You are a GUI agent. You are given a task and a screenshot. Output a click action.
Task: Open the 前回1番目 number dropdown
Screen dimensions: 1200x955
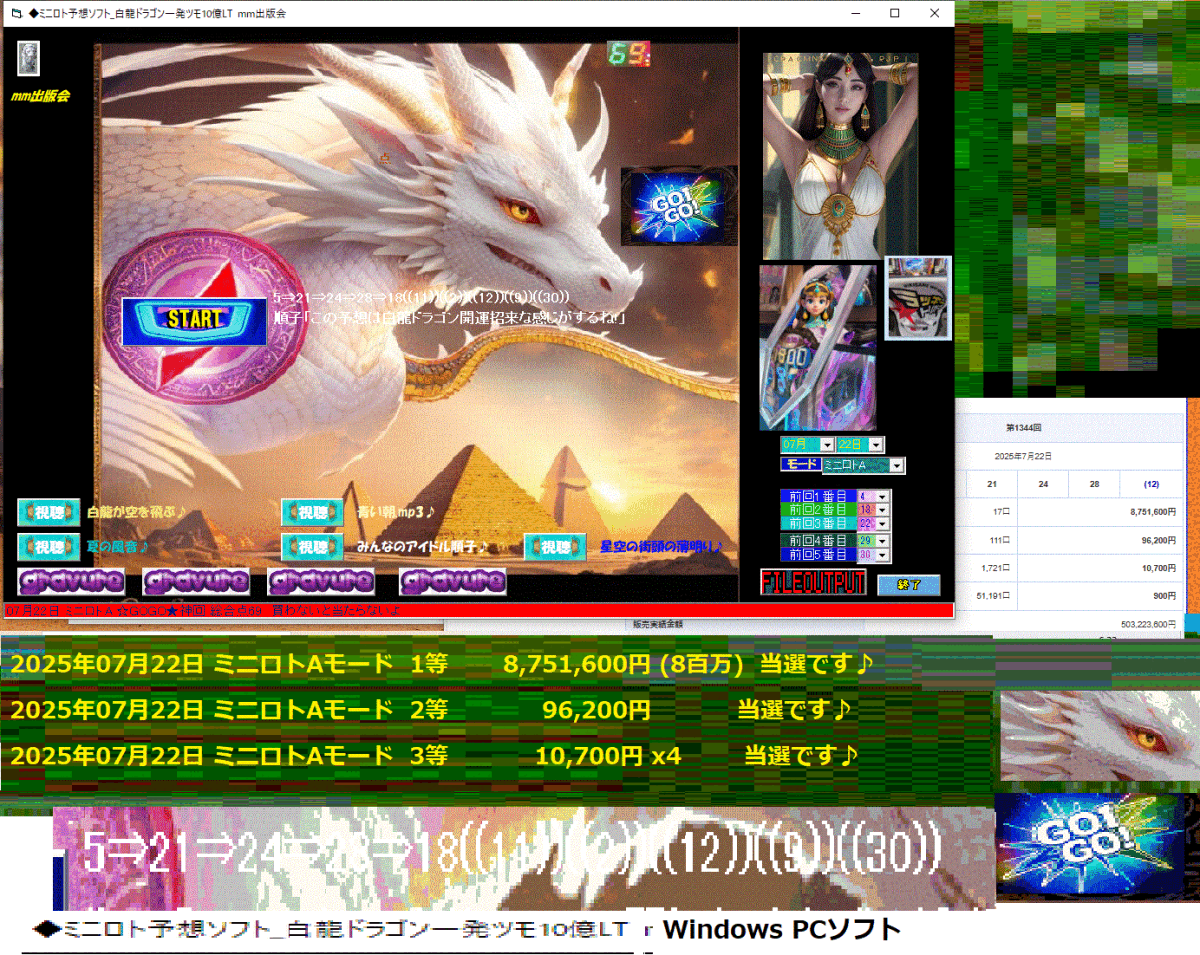pos(883,495)
